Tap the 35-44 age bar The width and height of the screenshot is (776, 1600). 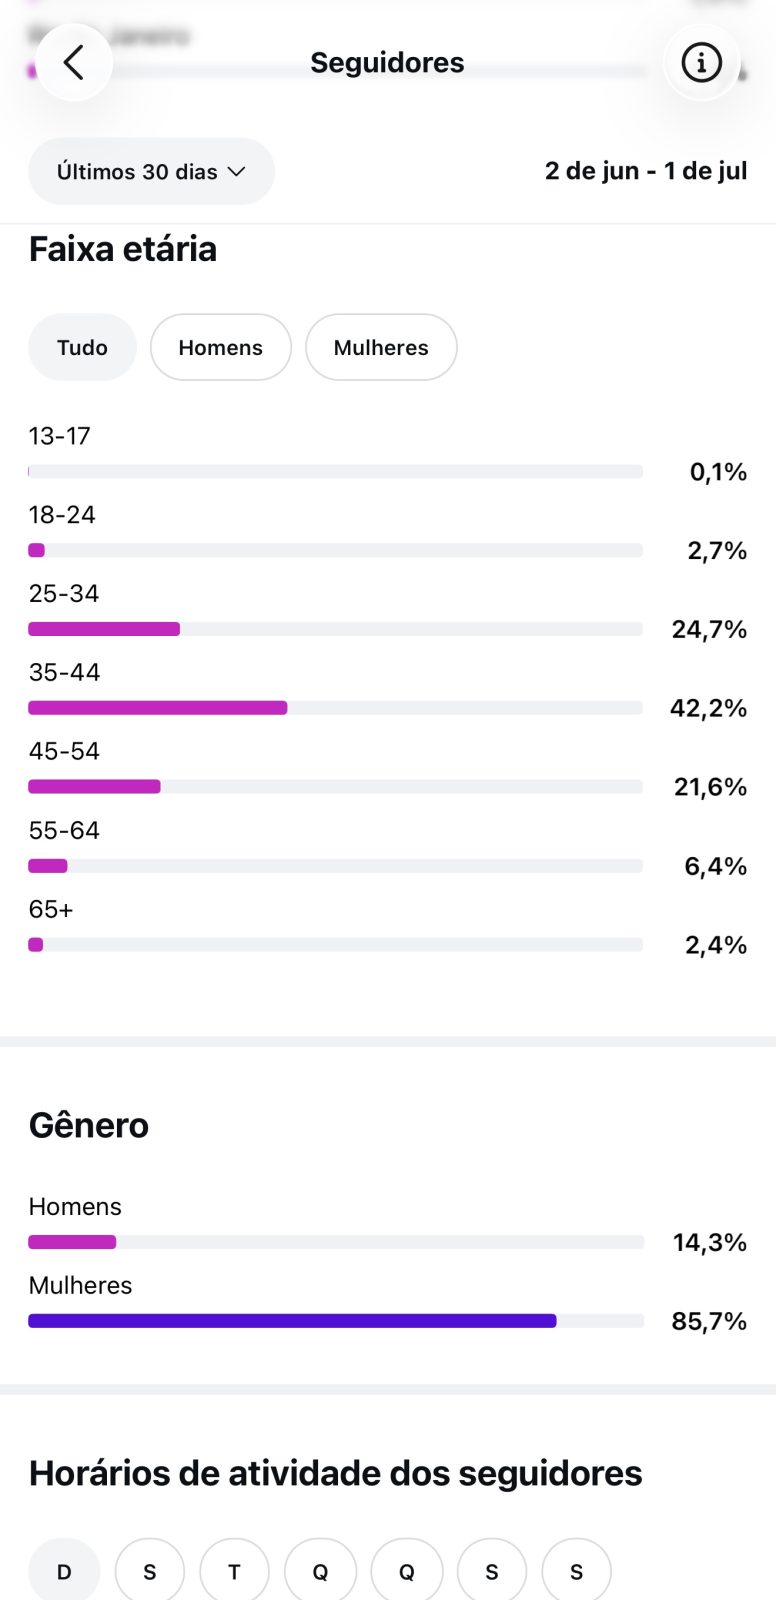point(335,708)
